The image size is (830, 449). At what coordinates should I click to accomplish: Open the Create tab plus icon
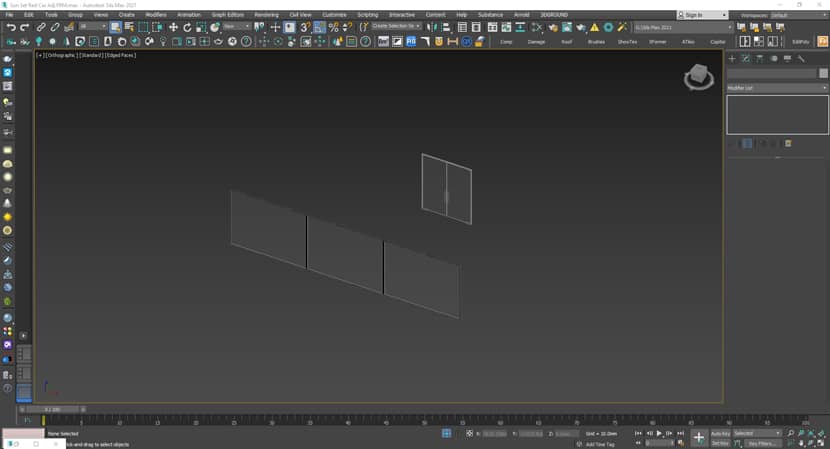click(x=732, y=59)
